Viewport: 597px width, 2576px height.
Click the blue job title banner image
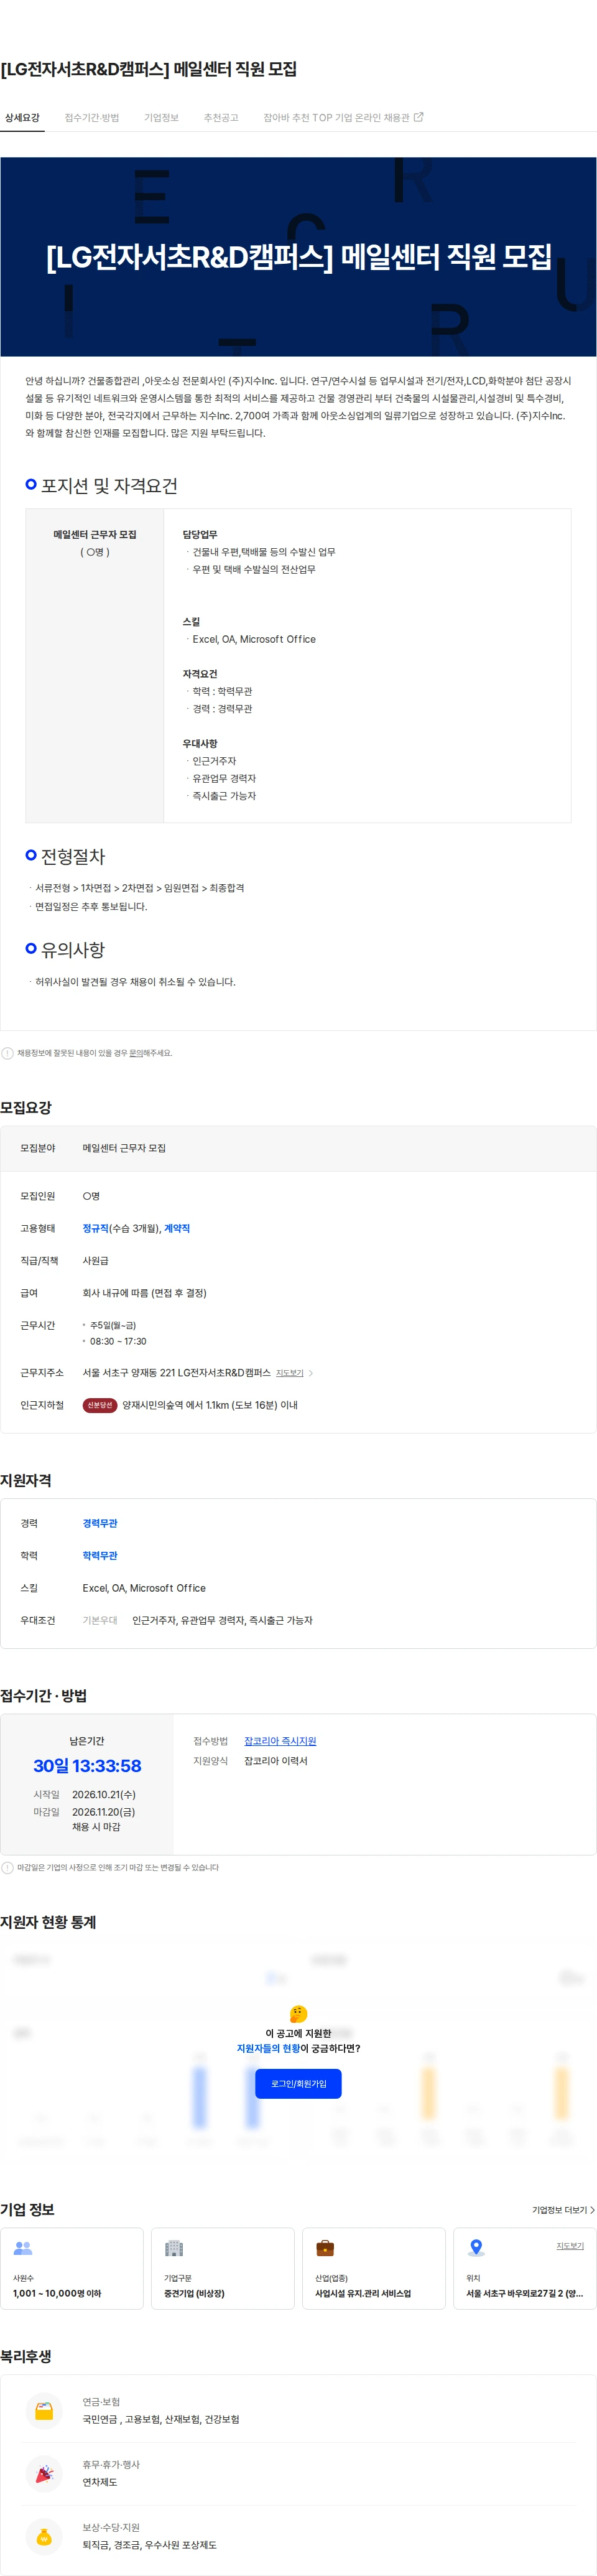click(298, 257)
